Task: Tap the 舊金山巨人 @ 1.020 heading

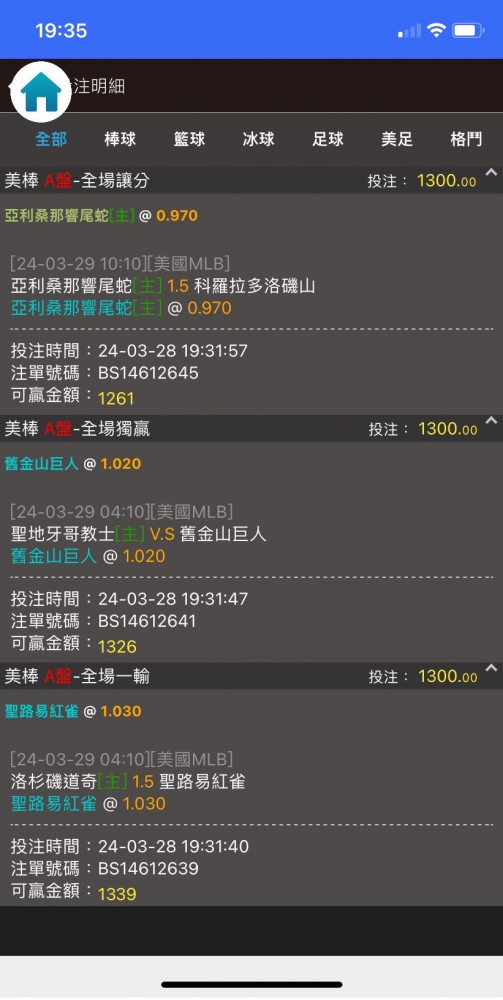Action: point(73,464)
